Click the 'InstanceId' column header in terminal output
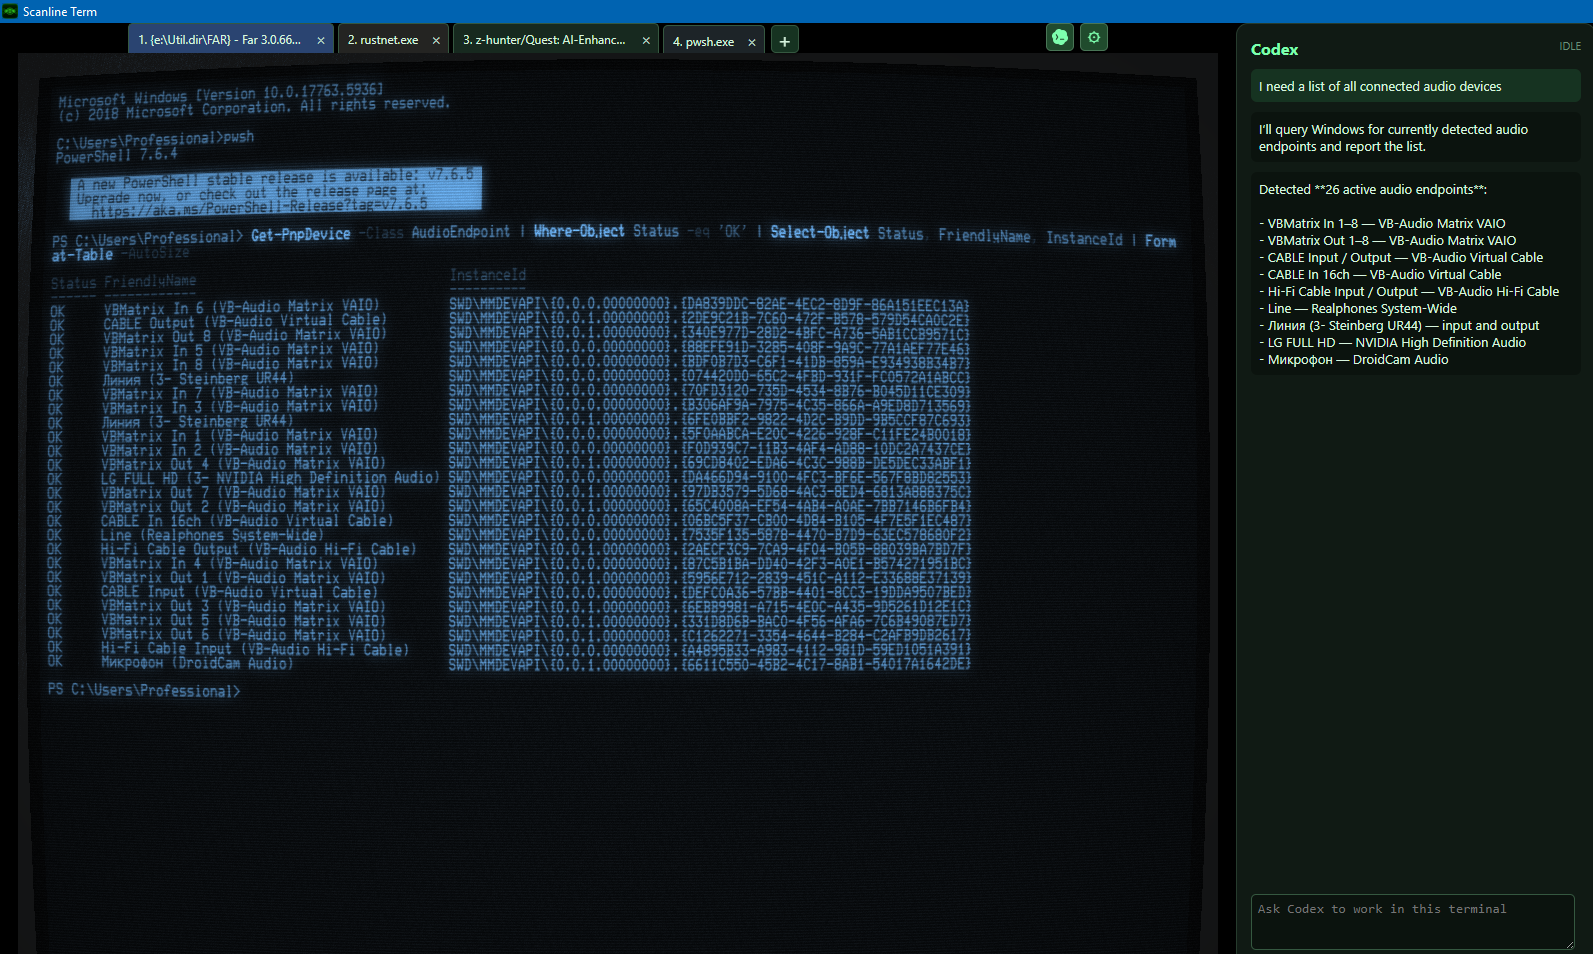This screenshot has width=1593, height=954. (487, 275)
